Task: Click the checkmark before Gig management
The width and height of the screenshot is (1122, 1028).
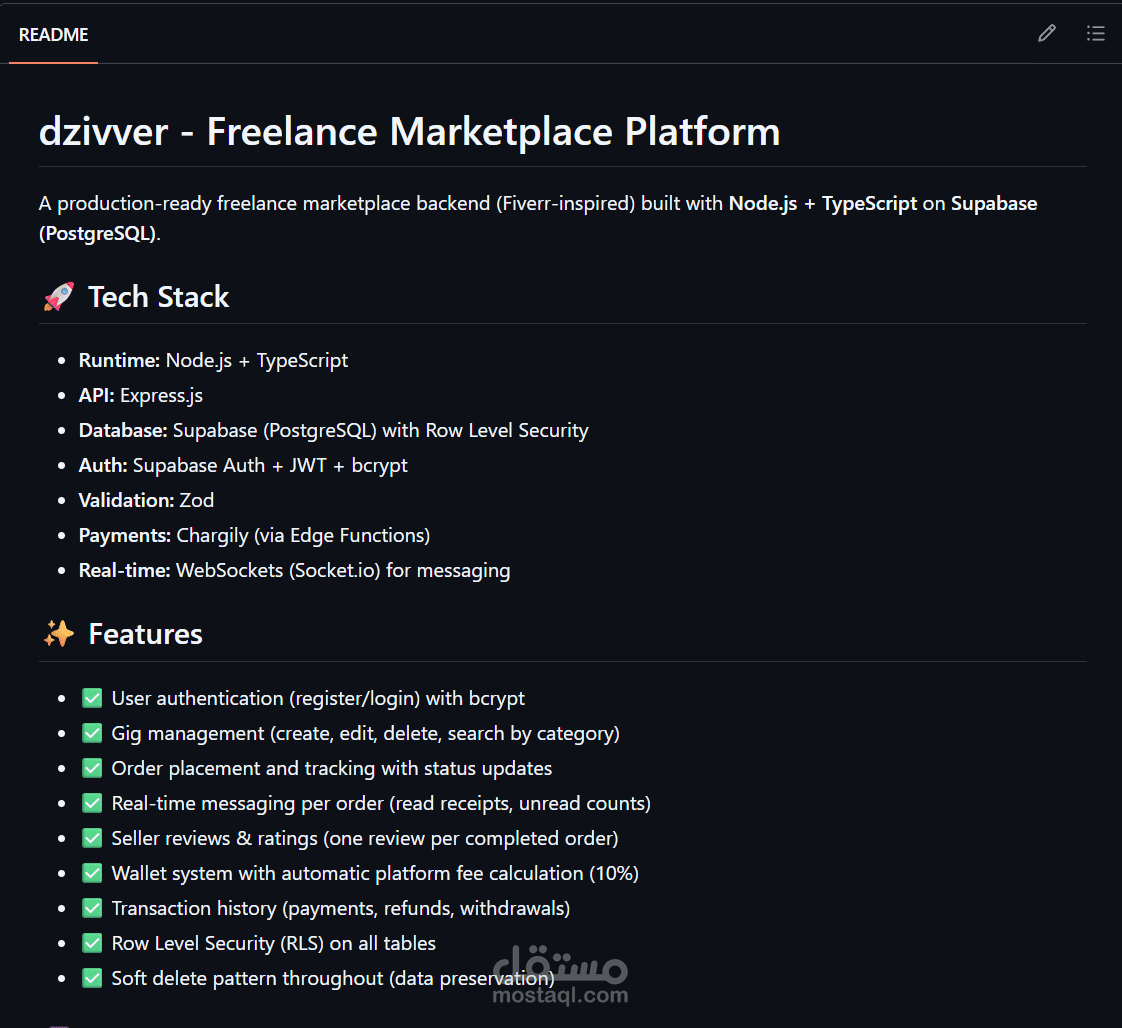Action: [92, 733]
